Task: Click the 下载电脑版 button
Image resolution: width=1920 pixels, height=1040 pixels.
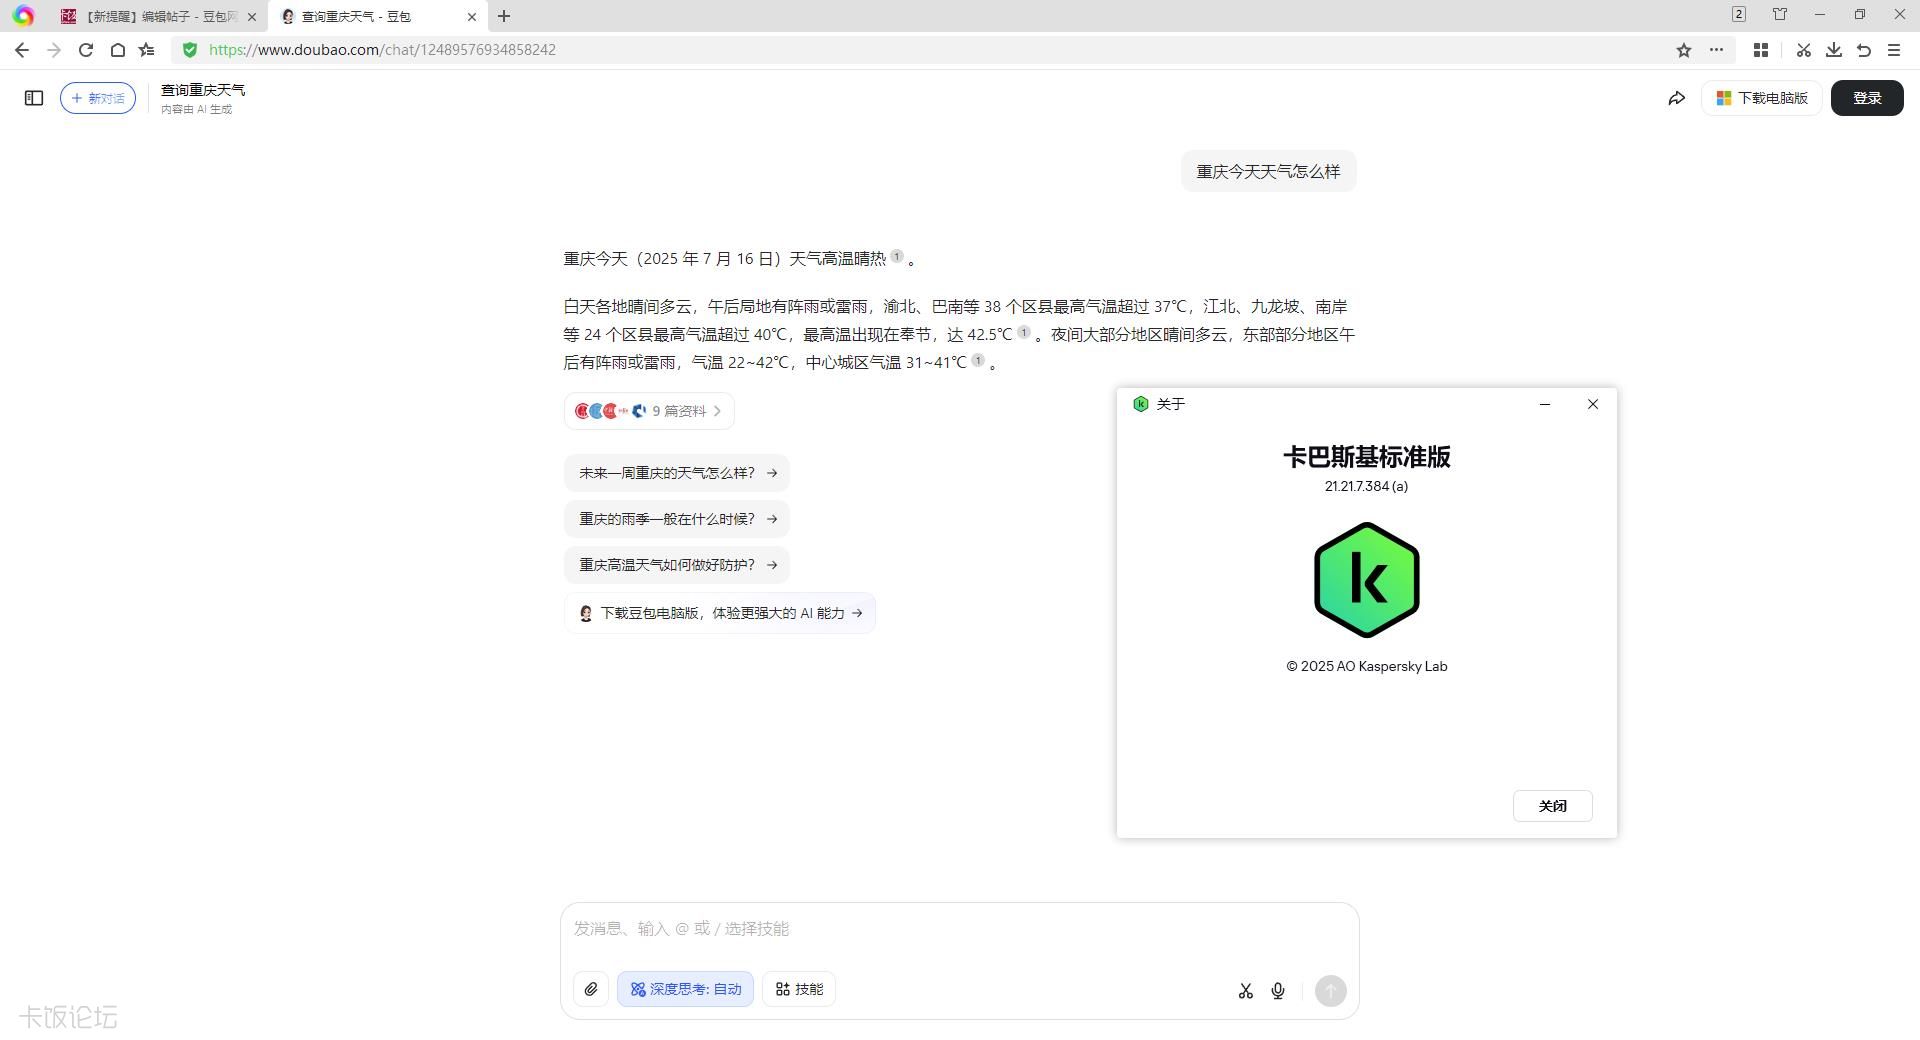Action: tap(1762, 98)
